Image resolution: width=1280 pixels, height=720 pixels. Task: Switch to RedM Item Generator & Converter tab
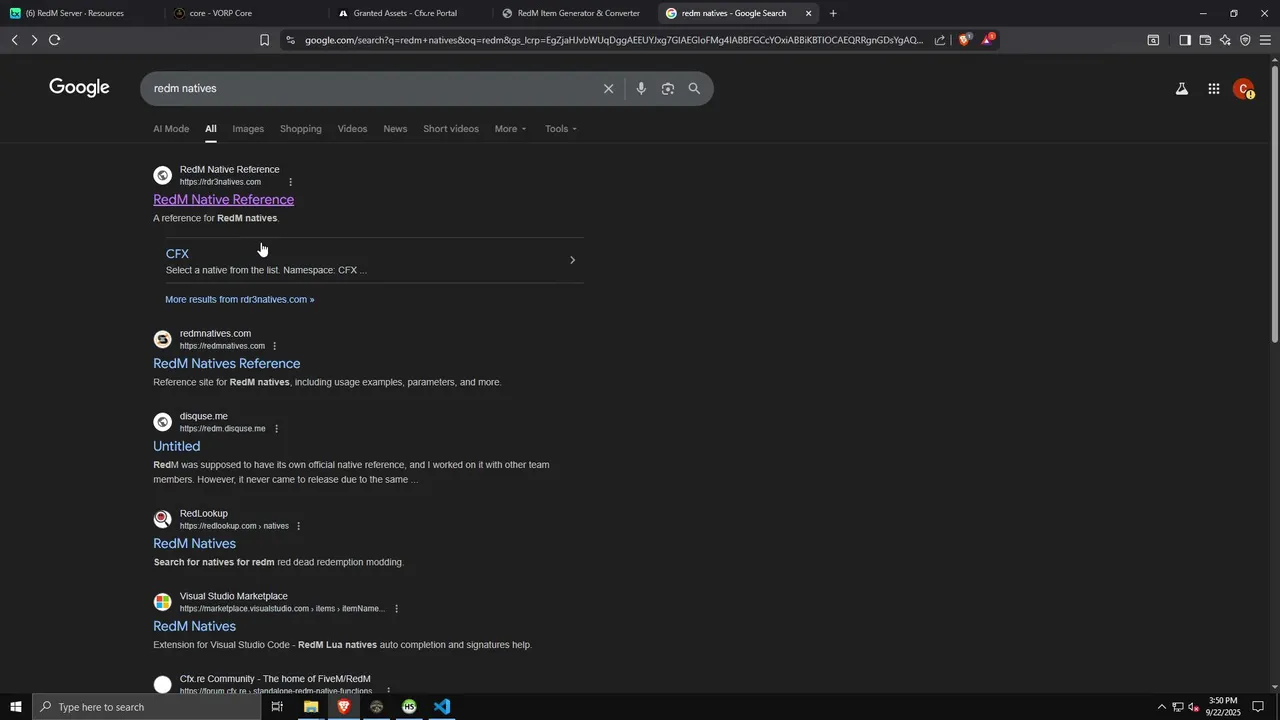(x=575, y=13)
